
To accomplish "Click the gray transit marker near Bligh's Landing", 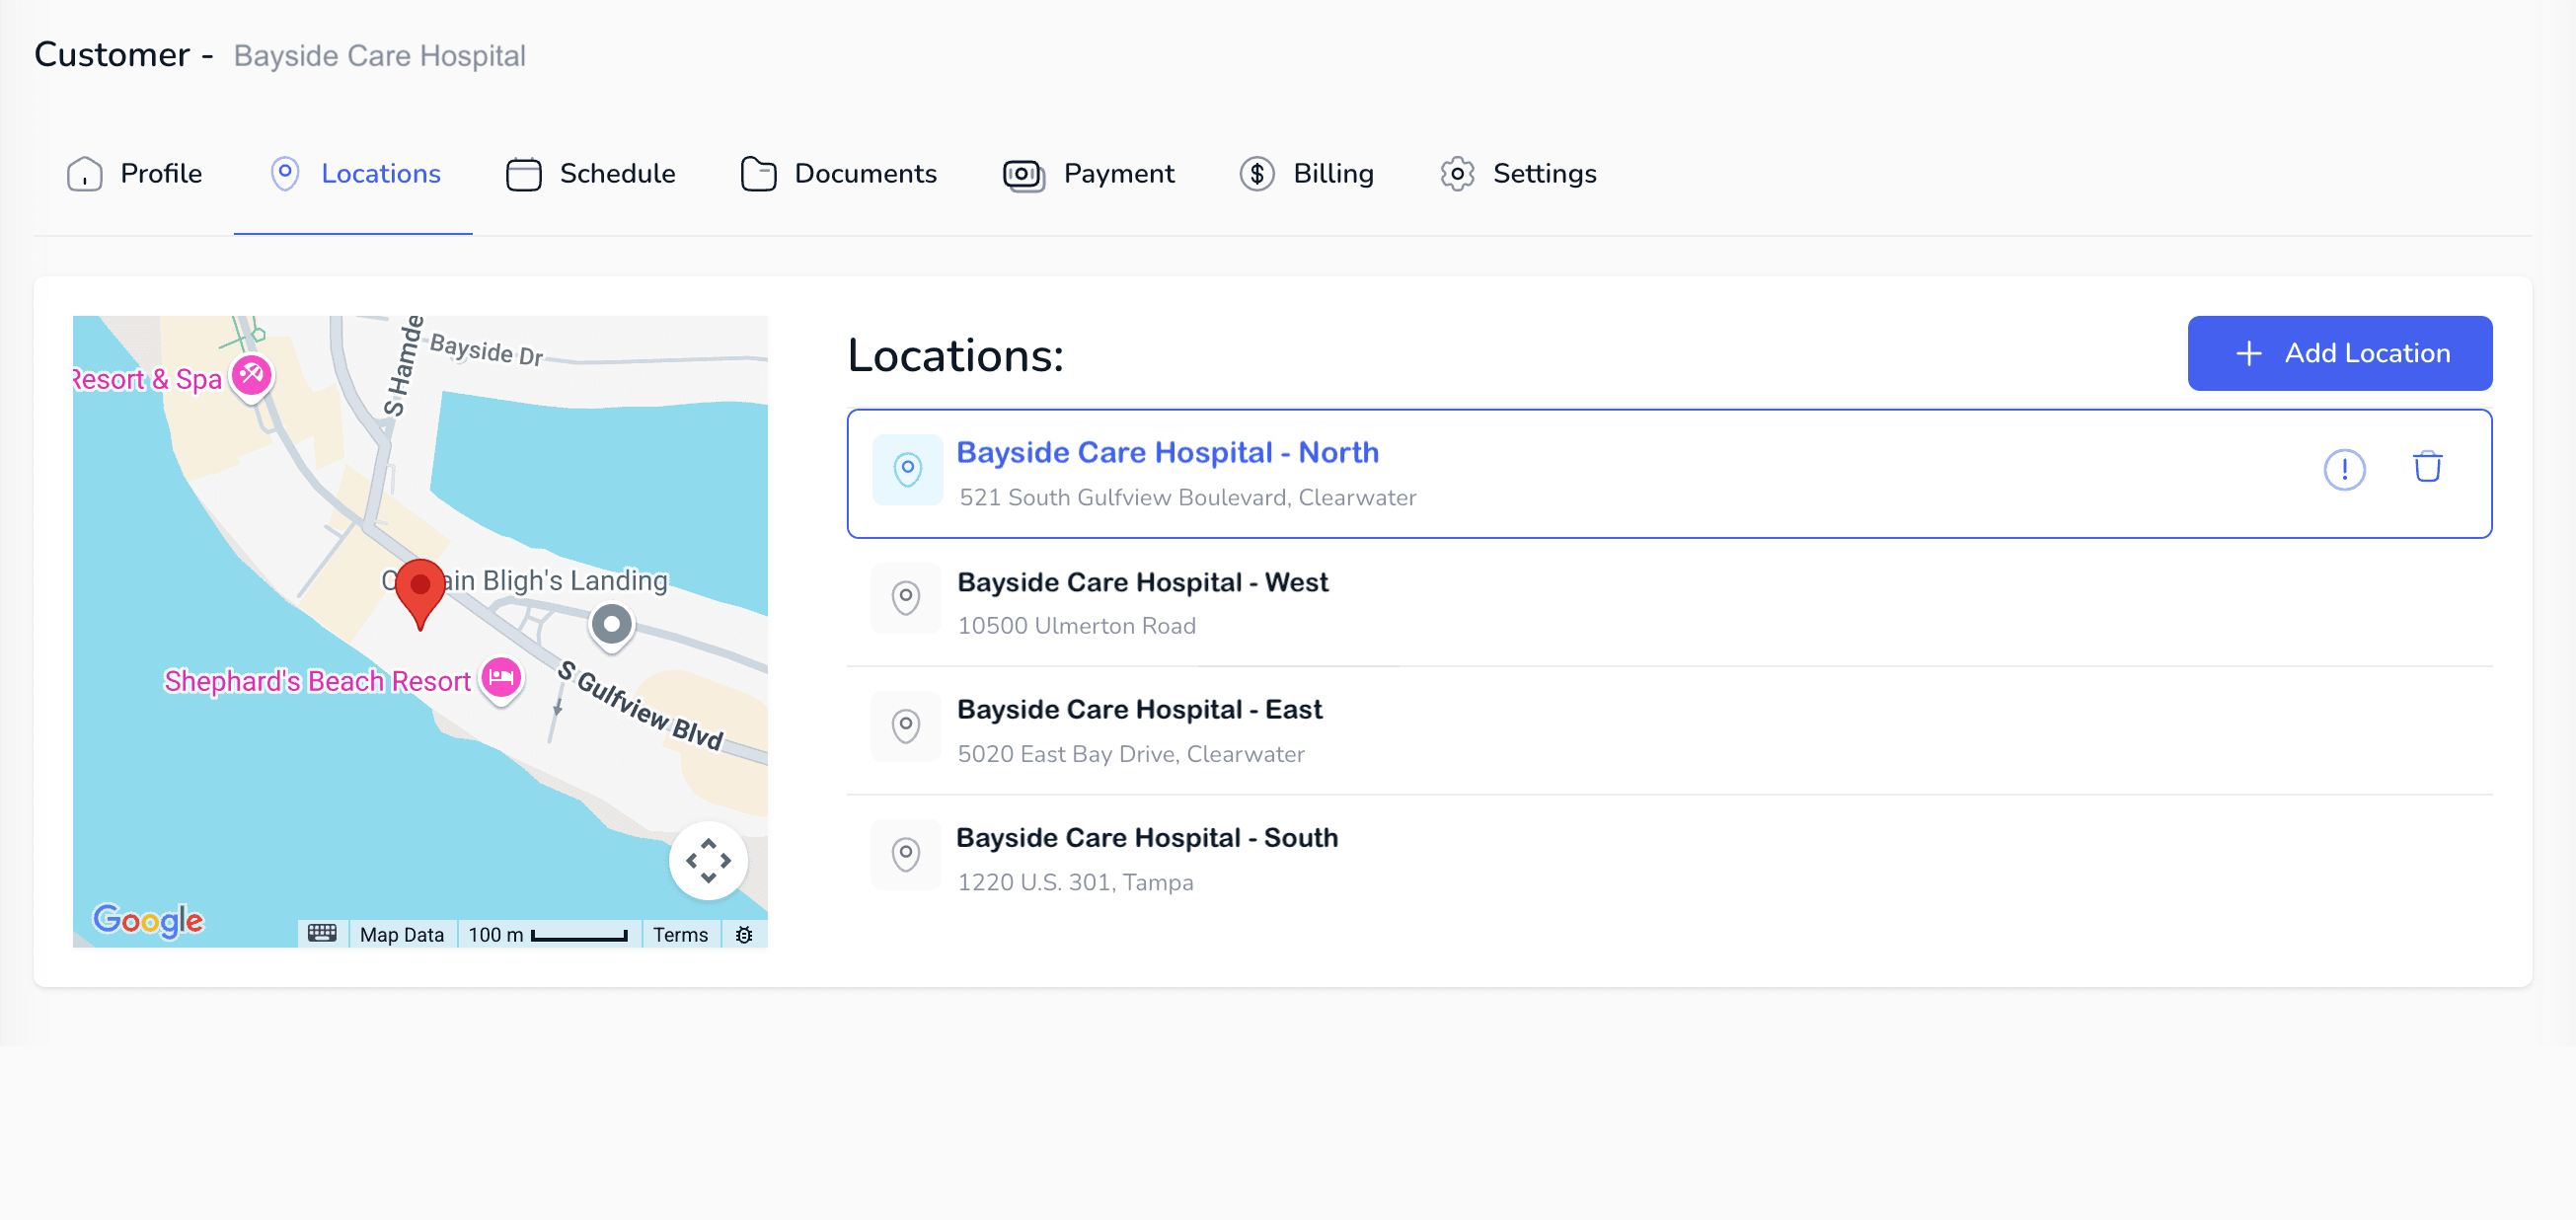I will pos(611,625).
